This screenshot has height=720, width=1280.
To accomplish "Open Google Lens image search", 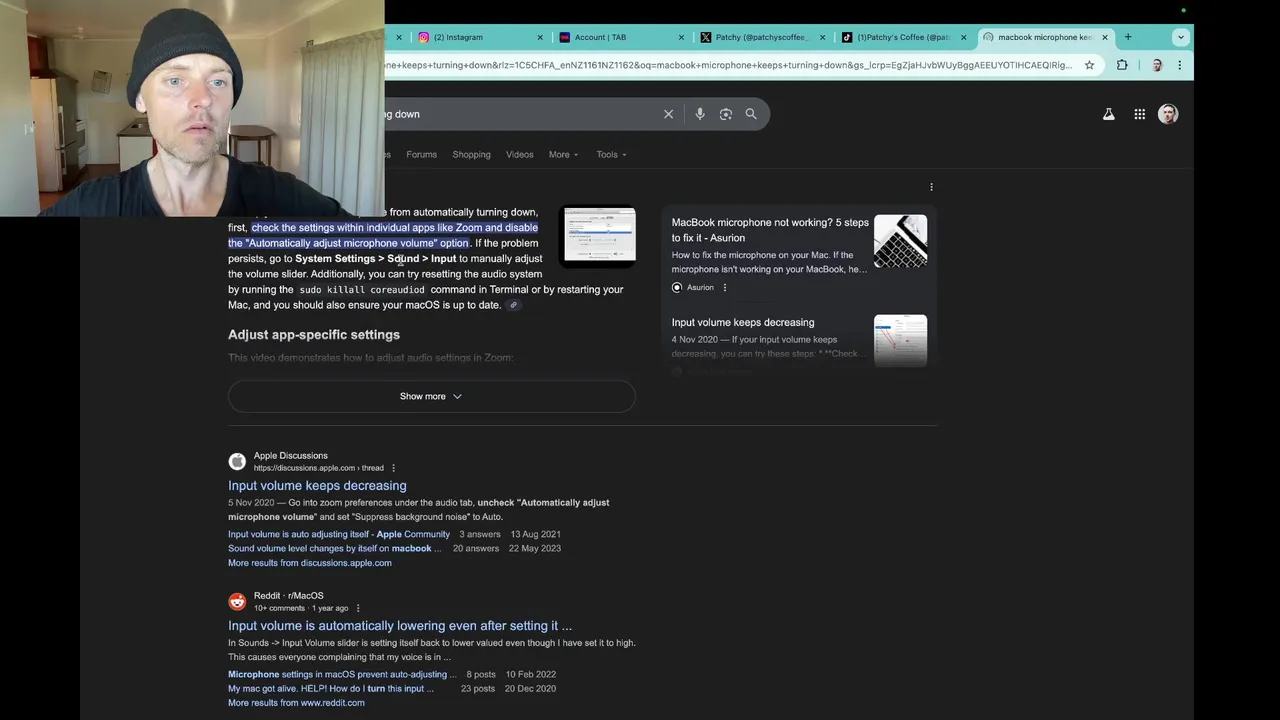I will [x=726, y=114].
